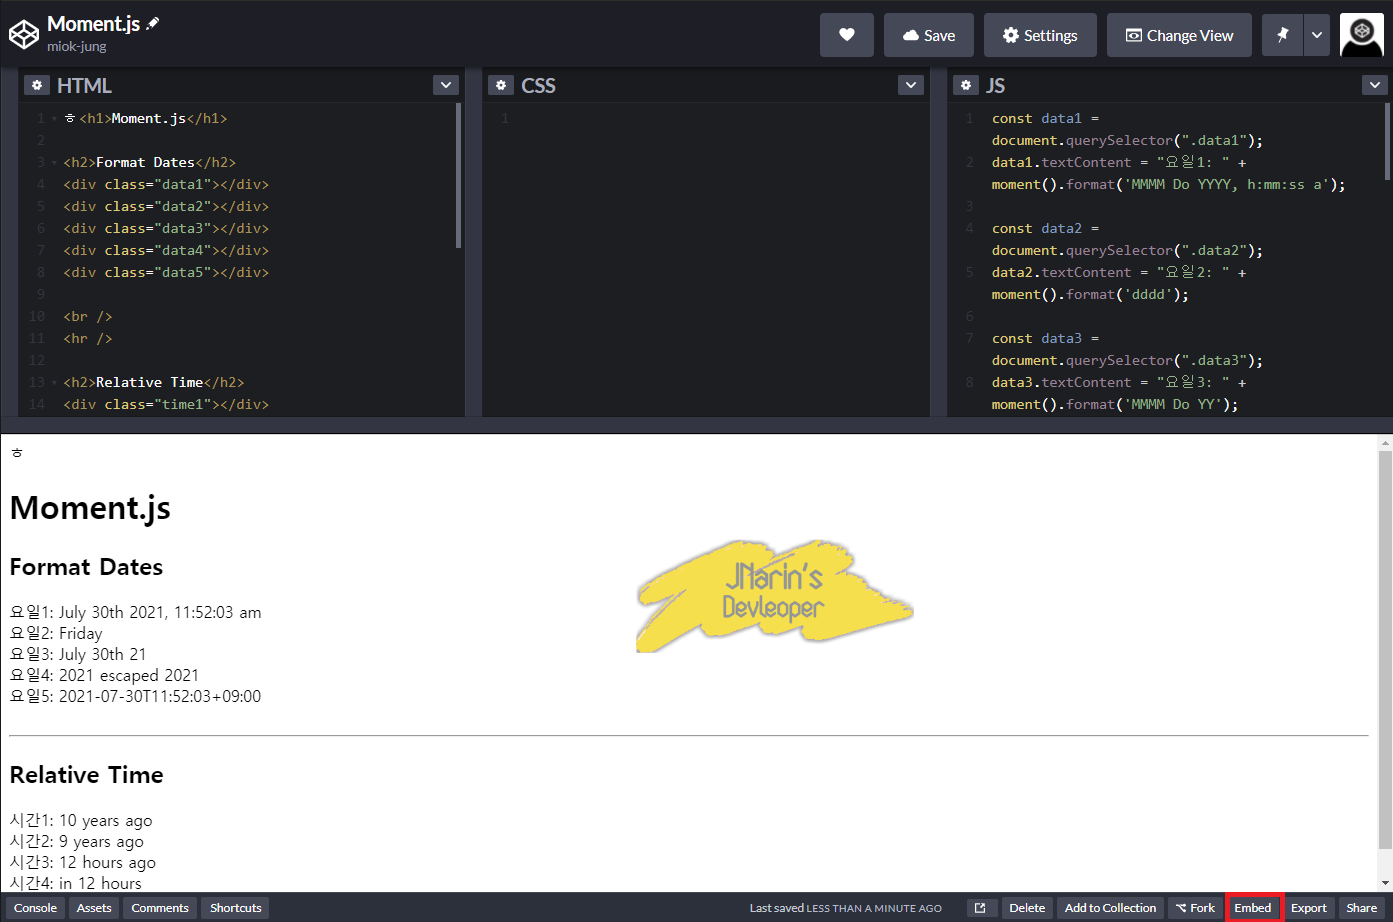Show keyboard Shortcuts
This screenshot has width=1393, height=922.
pos(236,908)
